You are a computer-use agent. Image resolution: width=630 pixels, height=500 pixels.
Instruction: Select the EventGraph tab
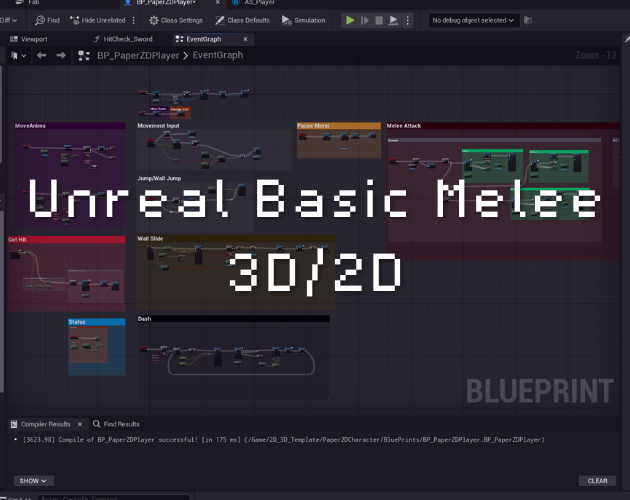[x=204, y=39]
